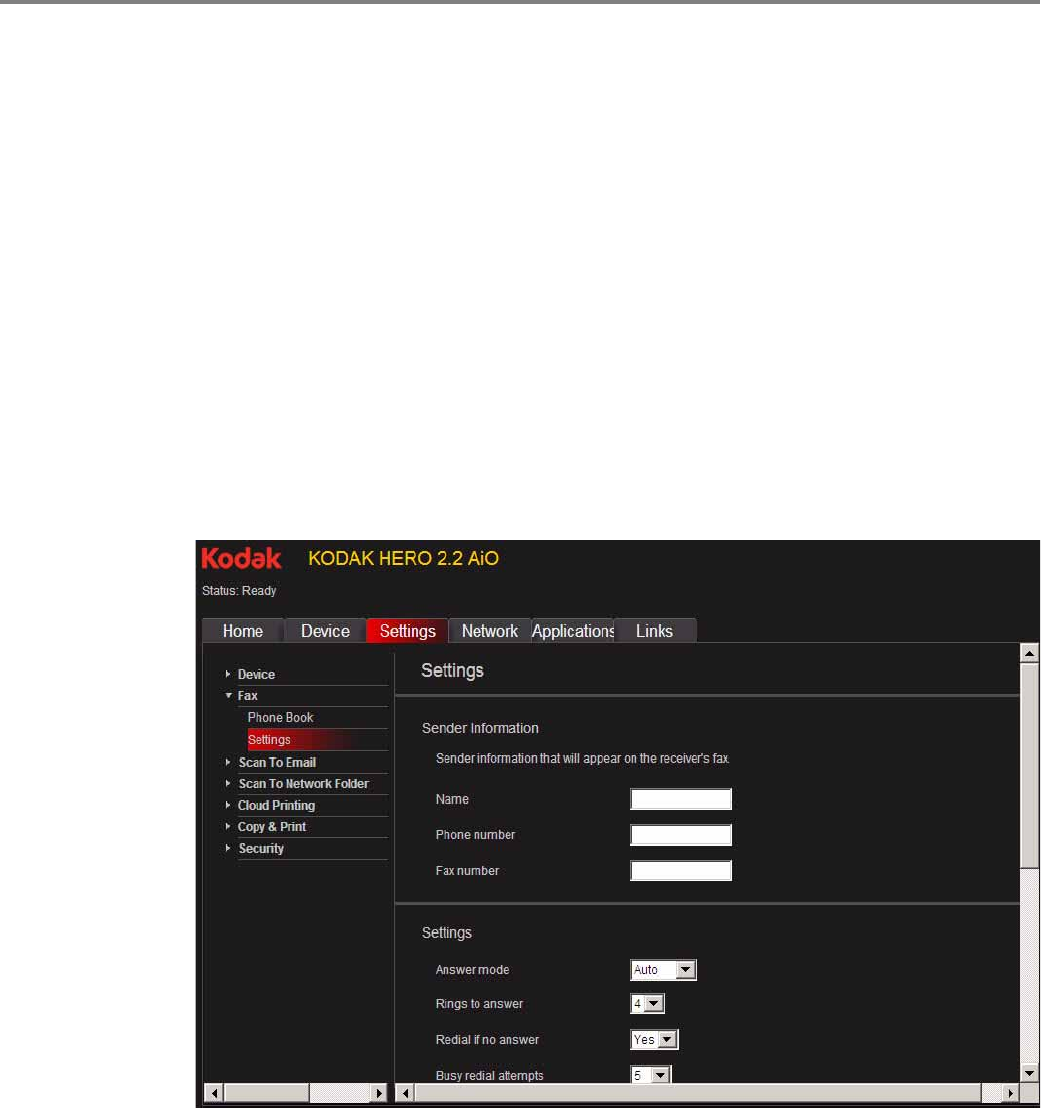1041x1108 pixels.
Task: Open Scan To Network Folder section
Action: point(304,784)
